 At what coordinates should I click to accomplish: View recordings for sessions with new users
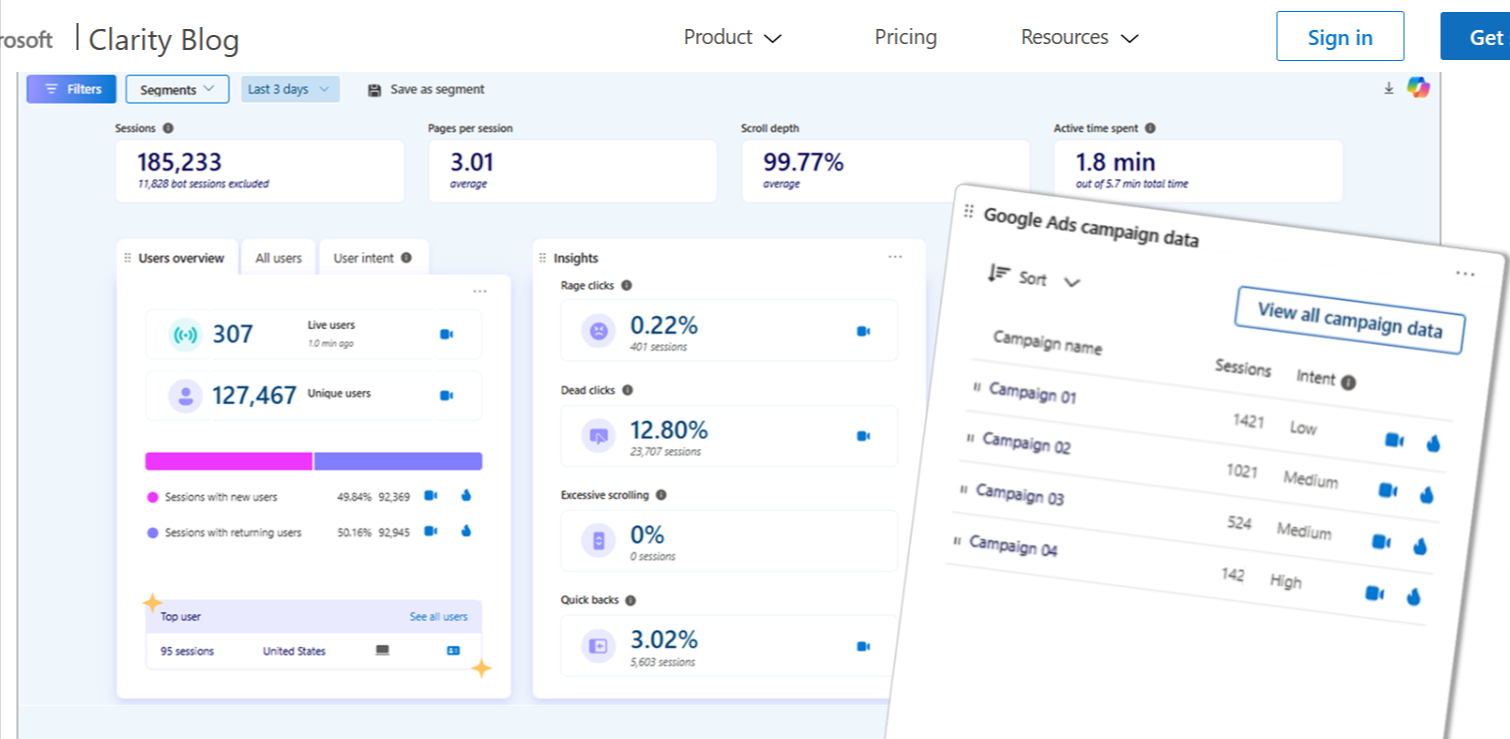[x=431, y=495]
